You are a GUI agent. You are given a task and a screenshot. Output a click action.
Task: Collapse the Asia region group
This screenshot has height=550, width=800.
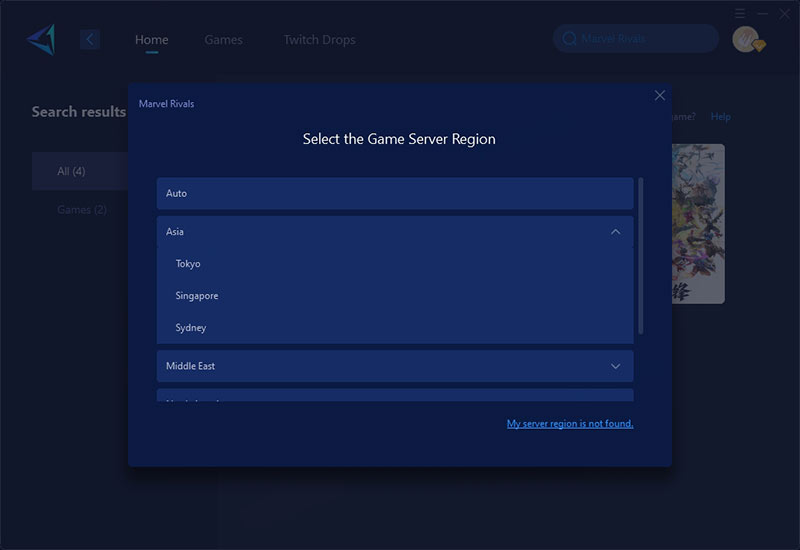(616, 232)
